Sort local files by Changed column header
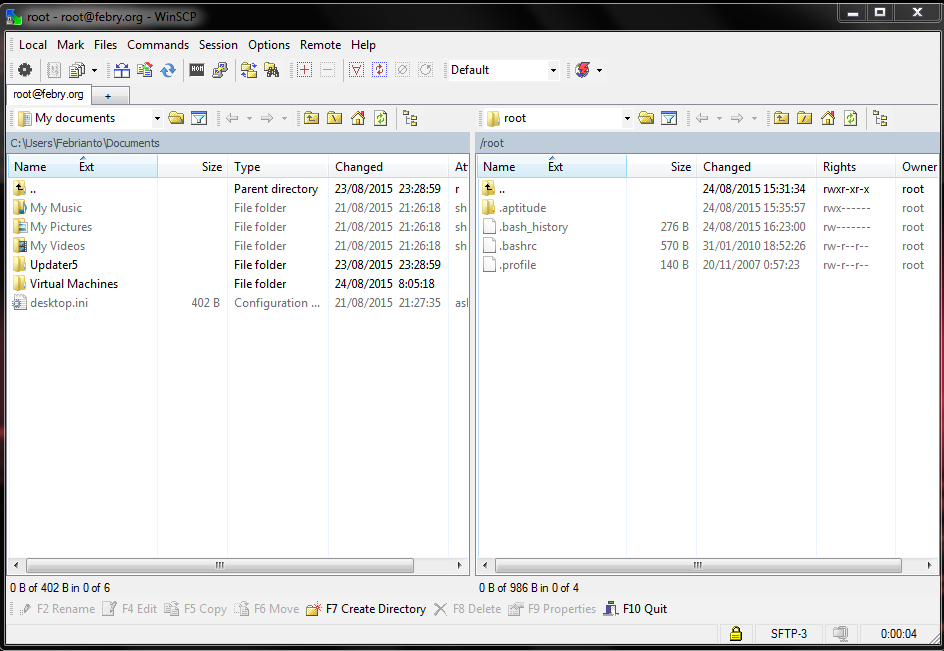The height and width of the screenshot is (651, 944). click(388, 167)
